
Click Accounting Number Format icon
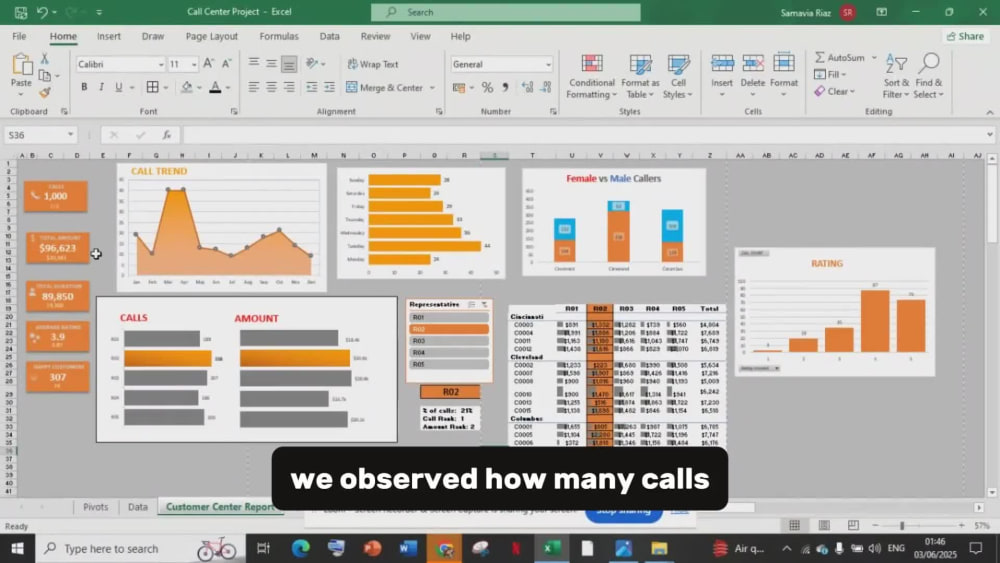459,87
